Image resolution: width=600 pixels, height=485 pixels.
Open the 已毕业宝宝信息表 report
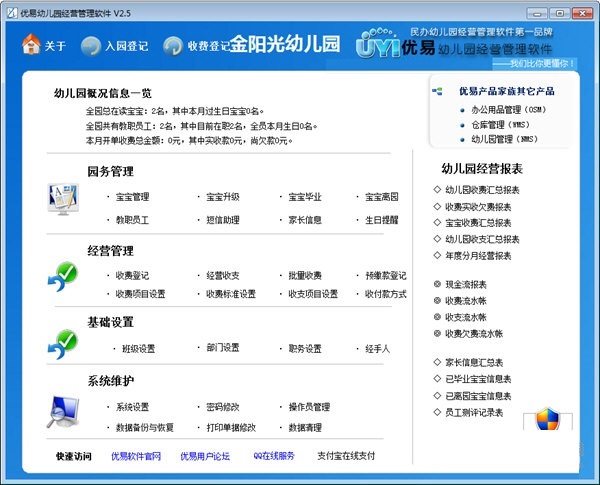(478, 379)
